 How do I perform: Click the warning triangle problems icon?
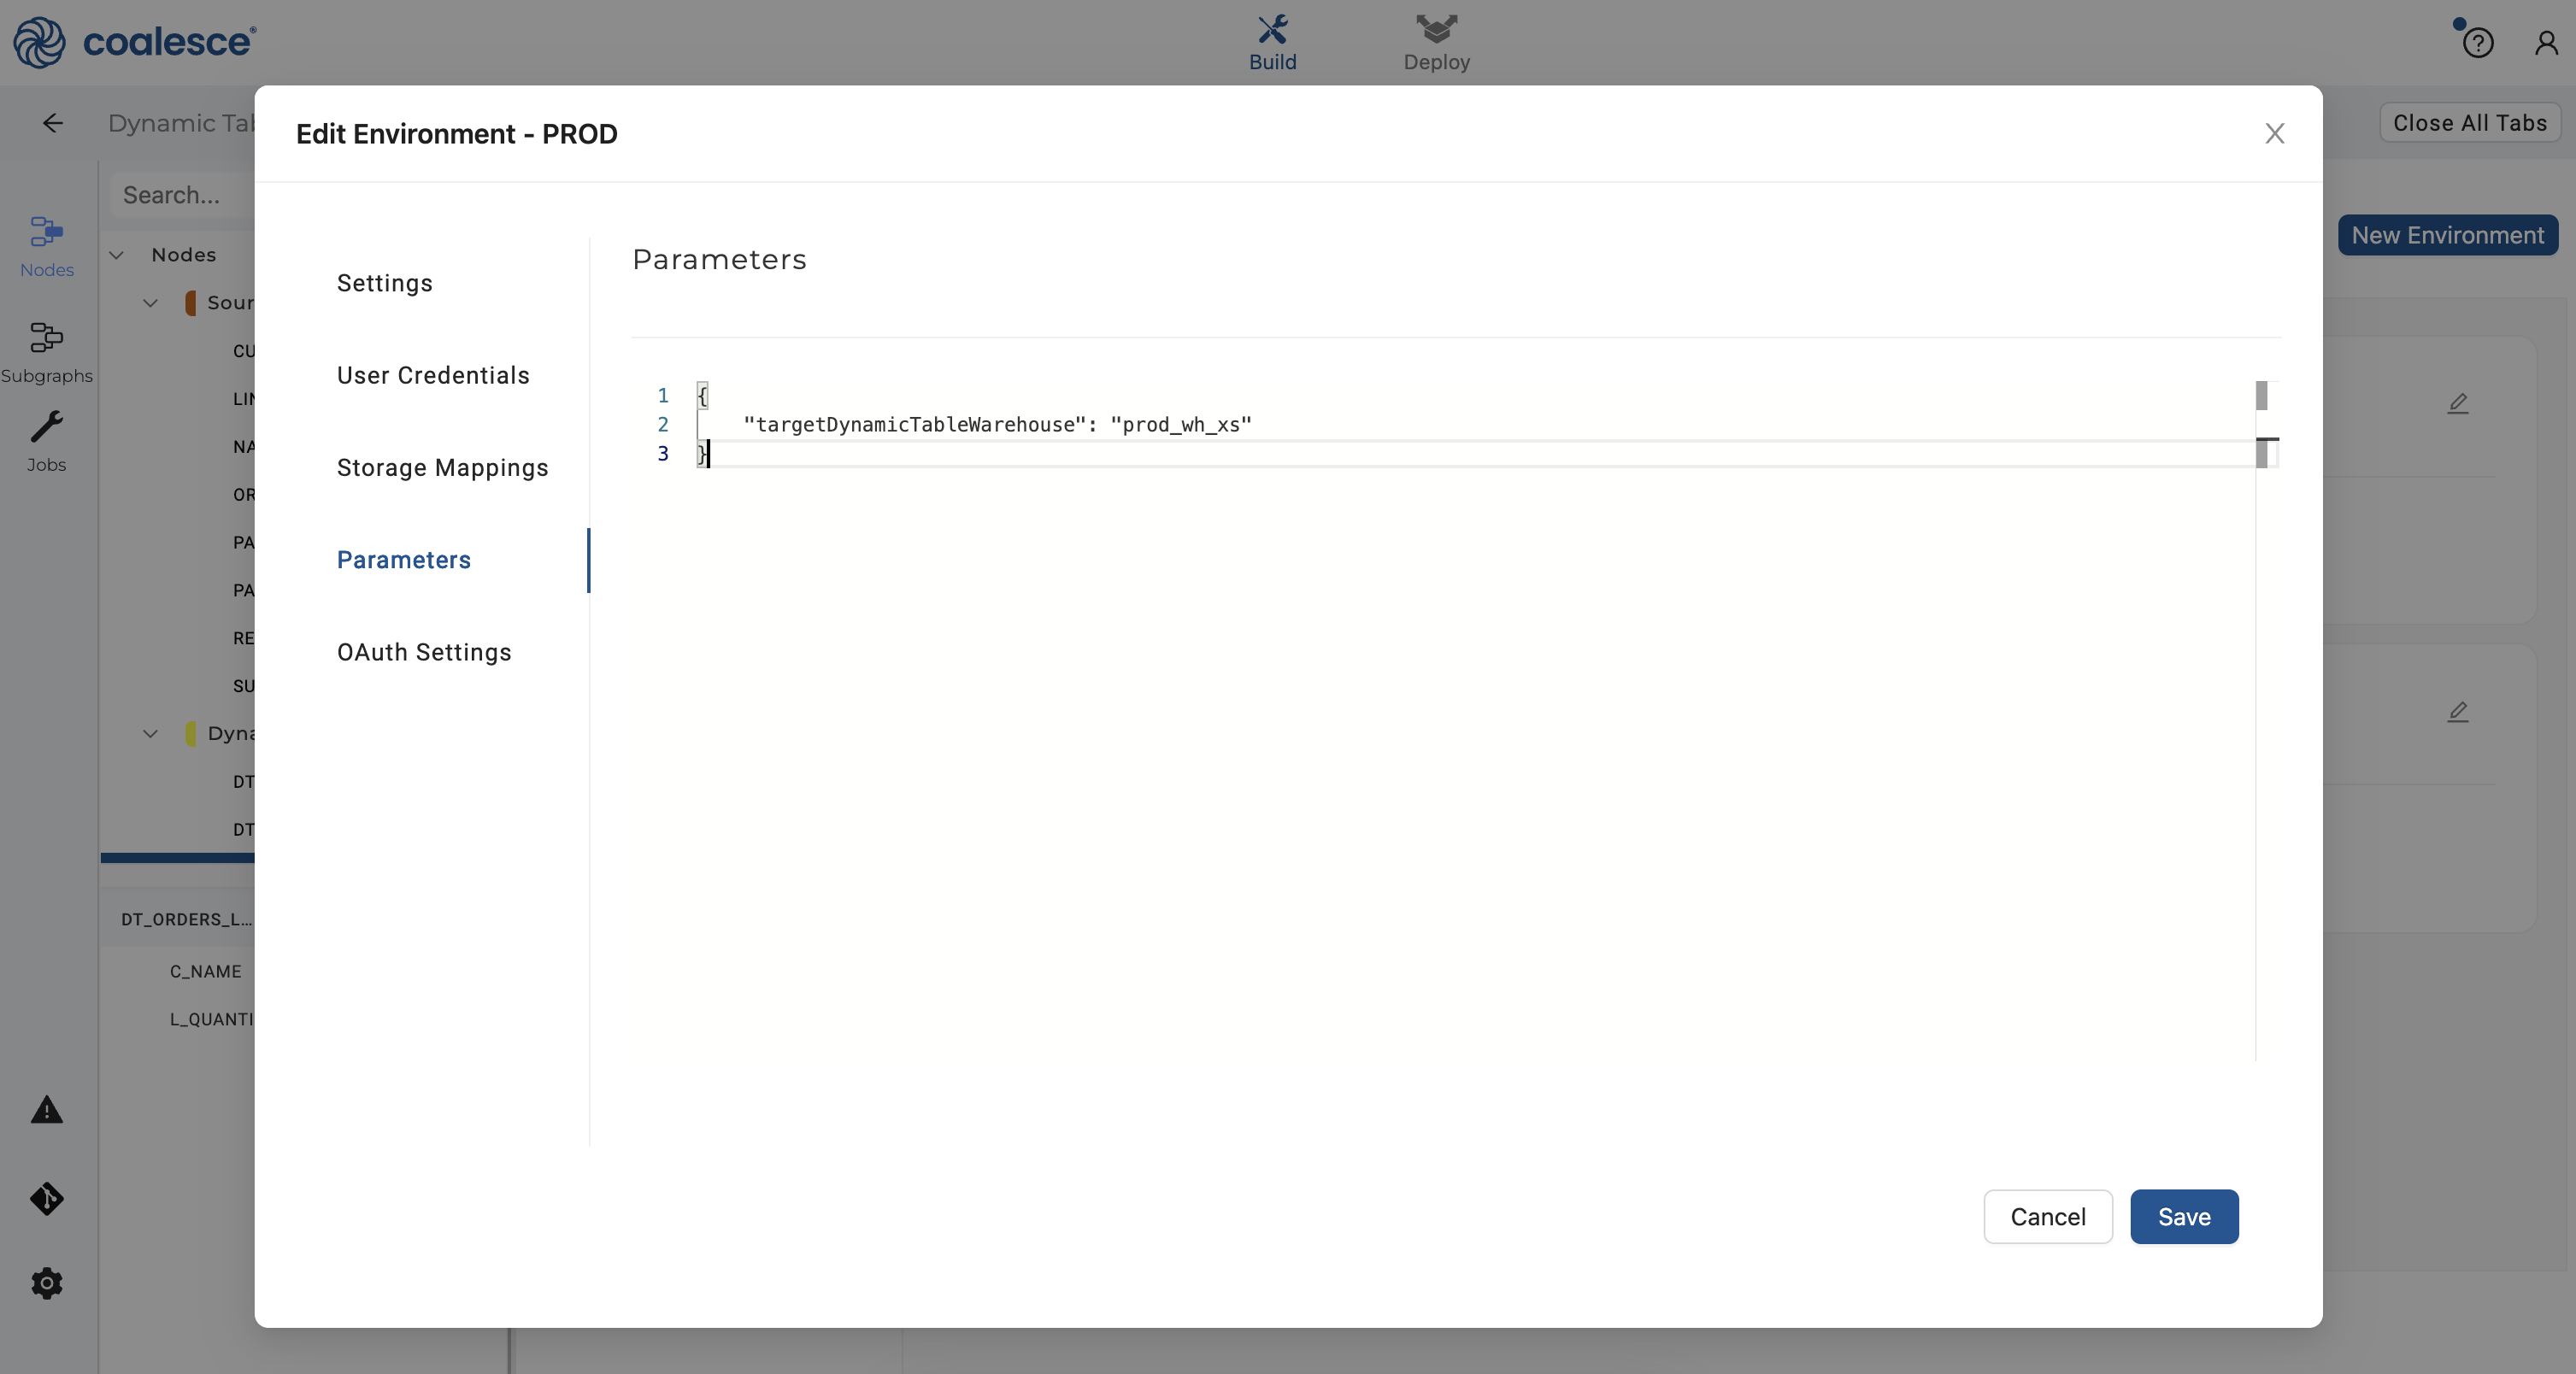[46, 1110]
